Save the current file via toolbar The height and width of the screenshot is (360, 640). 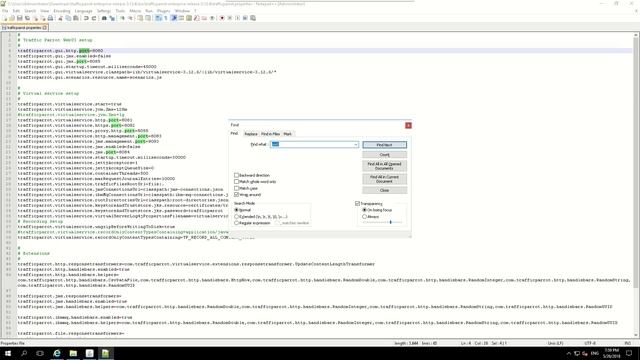tap(20, 18)
